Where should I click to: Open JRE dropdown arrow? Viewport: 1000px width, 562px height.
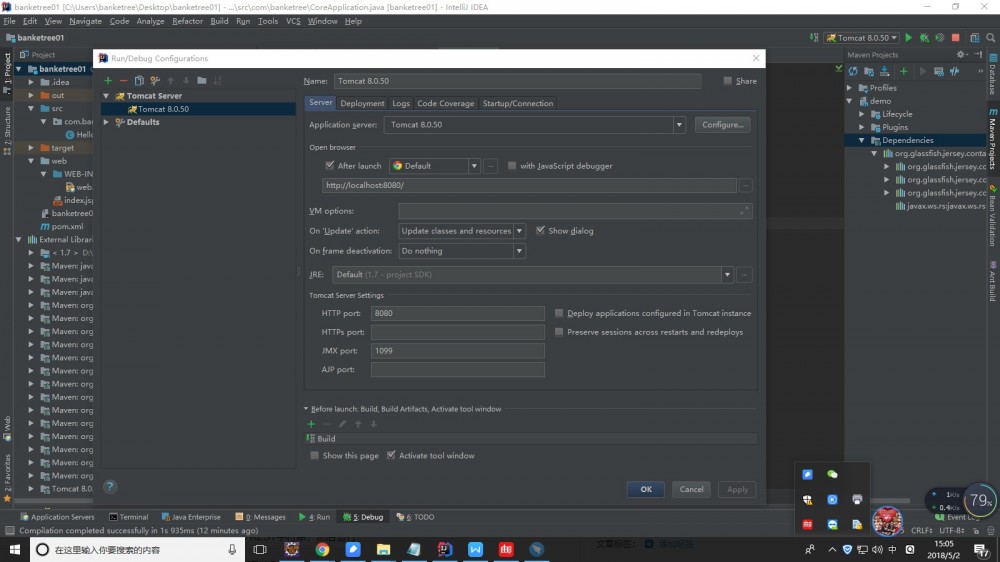click(727, 275)
